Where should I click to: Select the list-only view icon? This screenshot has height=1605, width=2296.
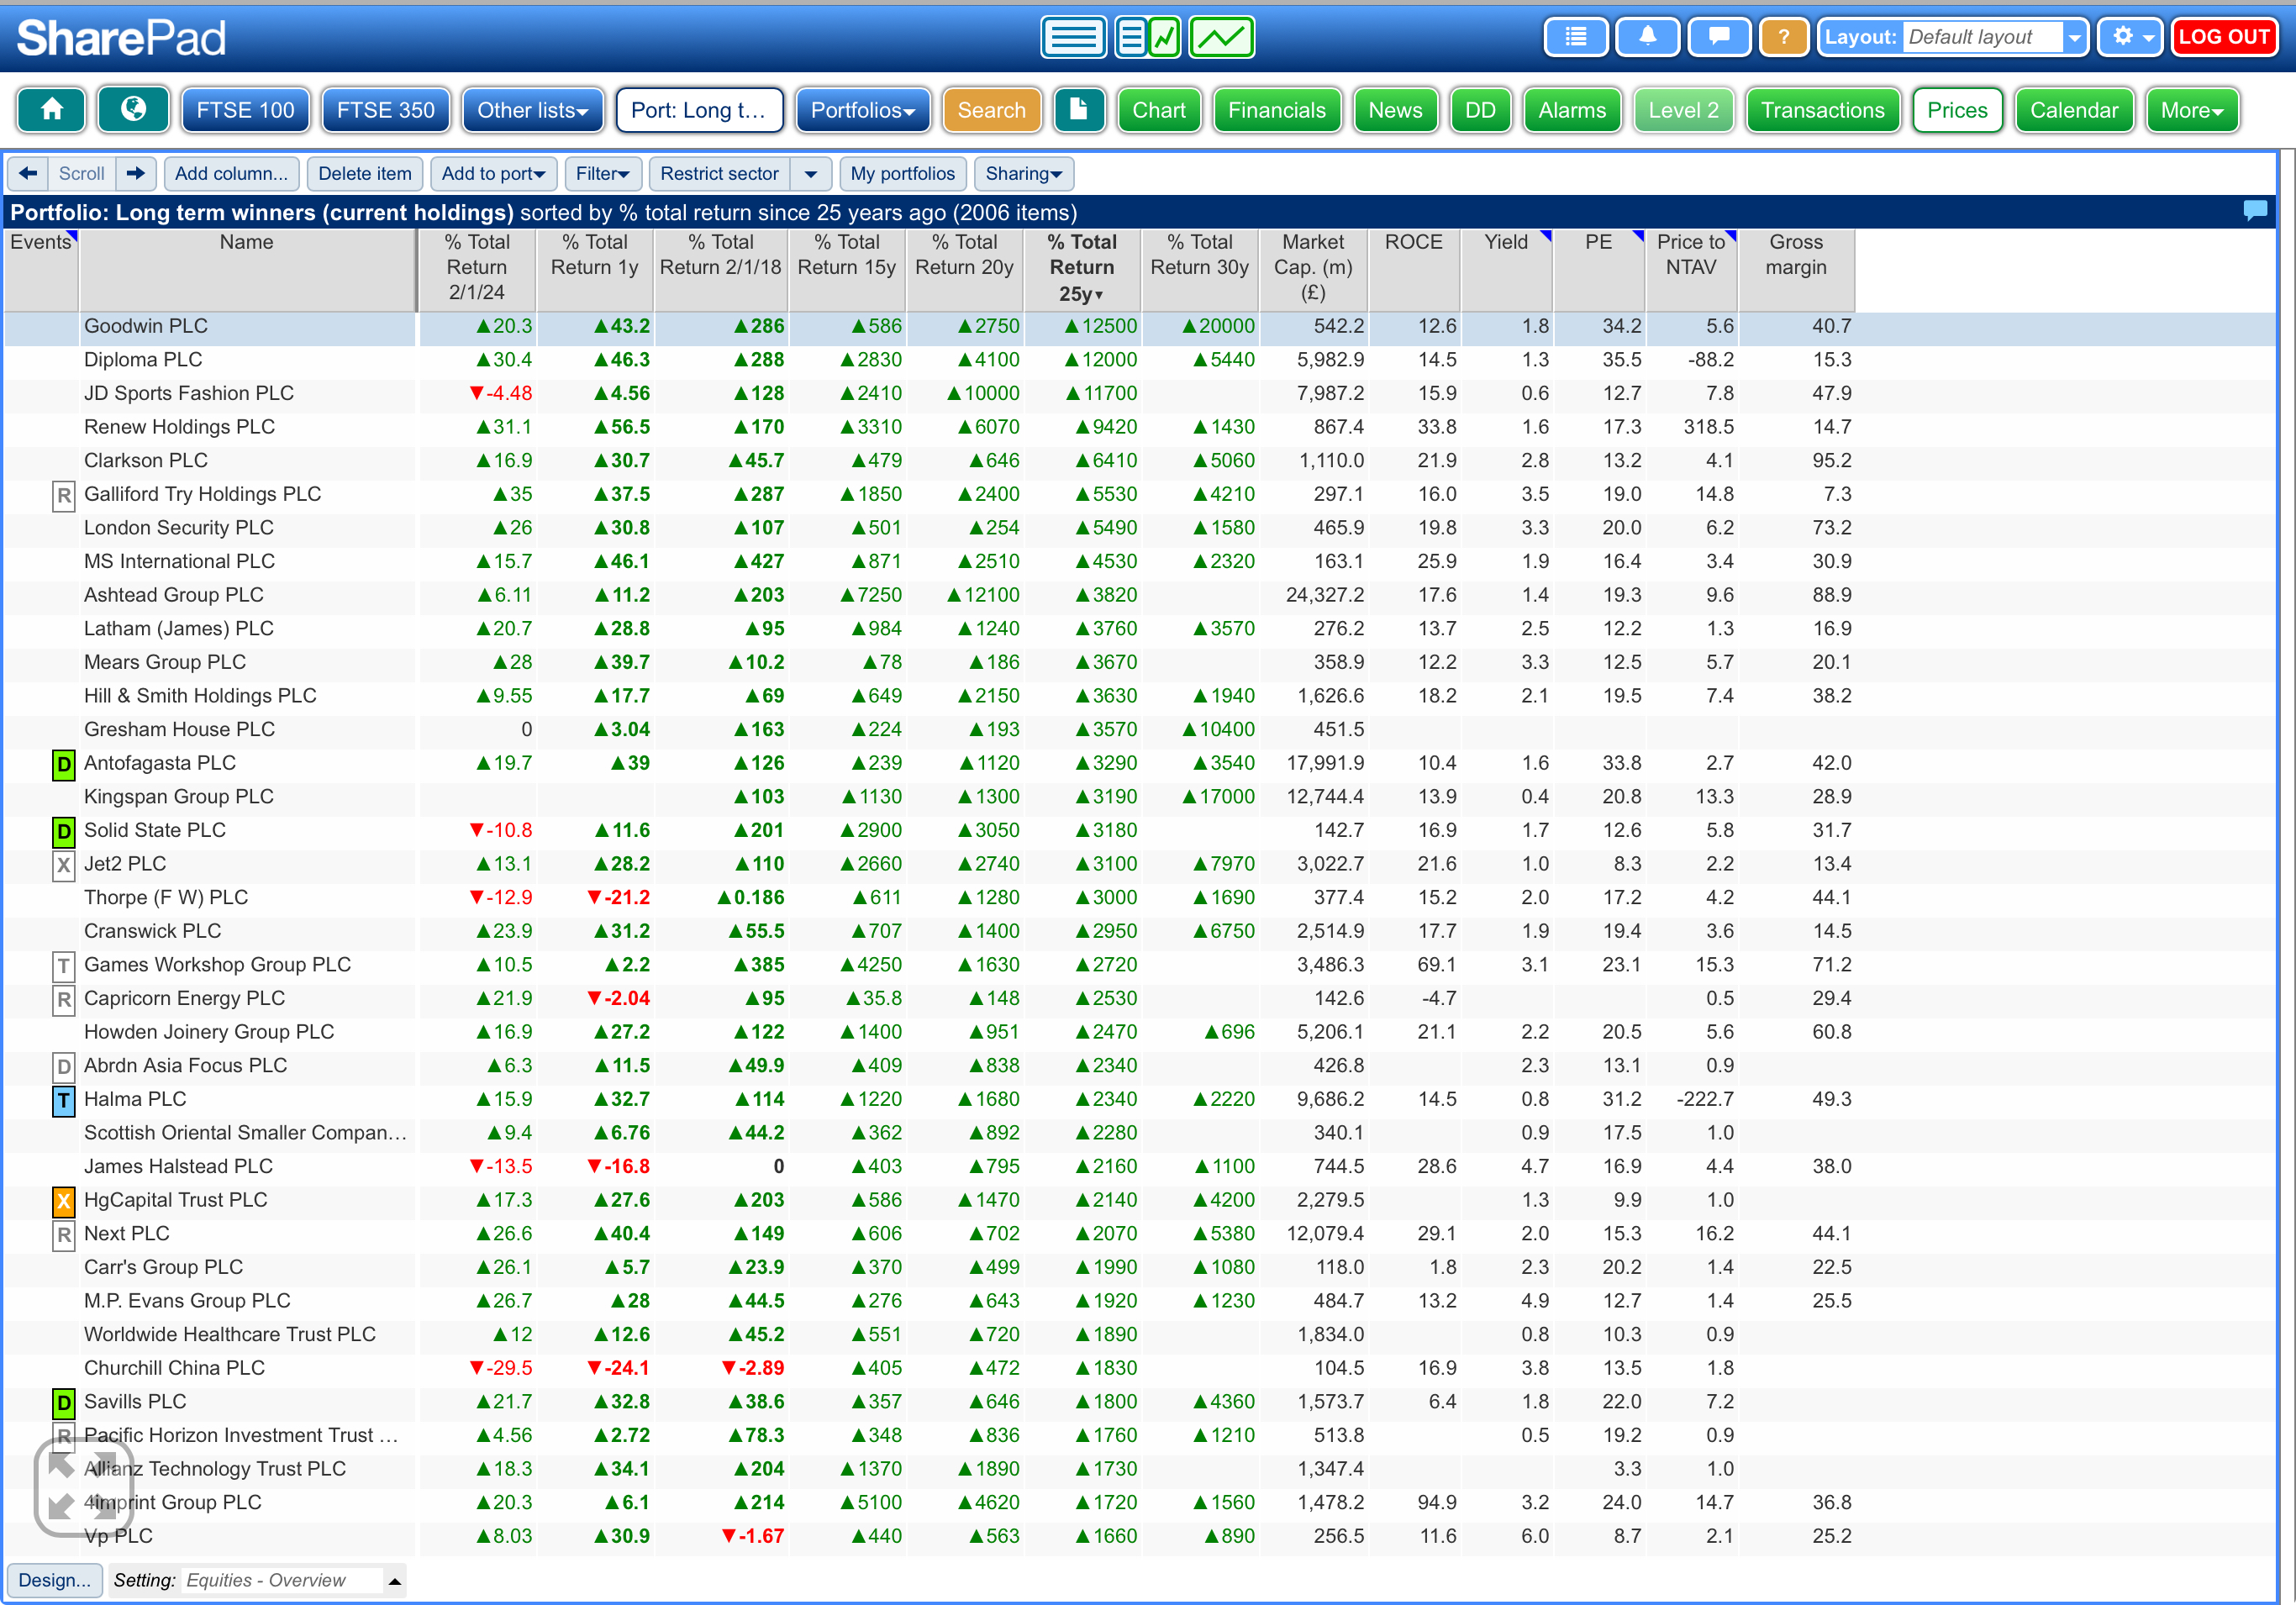point(1073,38)
